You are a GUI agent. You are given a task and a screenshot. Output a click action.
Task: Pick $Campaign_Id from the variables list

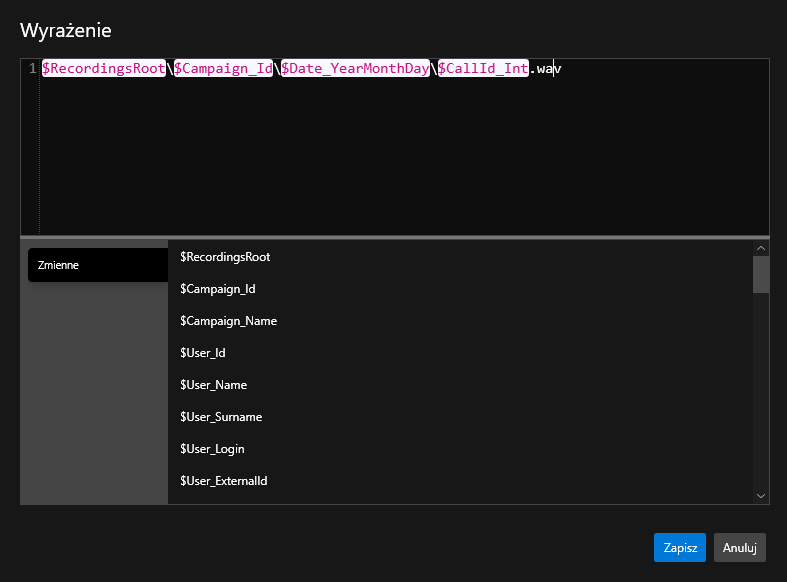tap(218, 289)
